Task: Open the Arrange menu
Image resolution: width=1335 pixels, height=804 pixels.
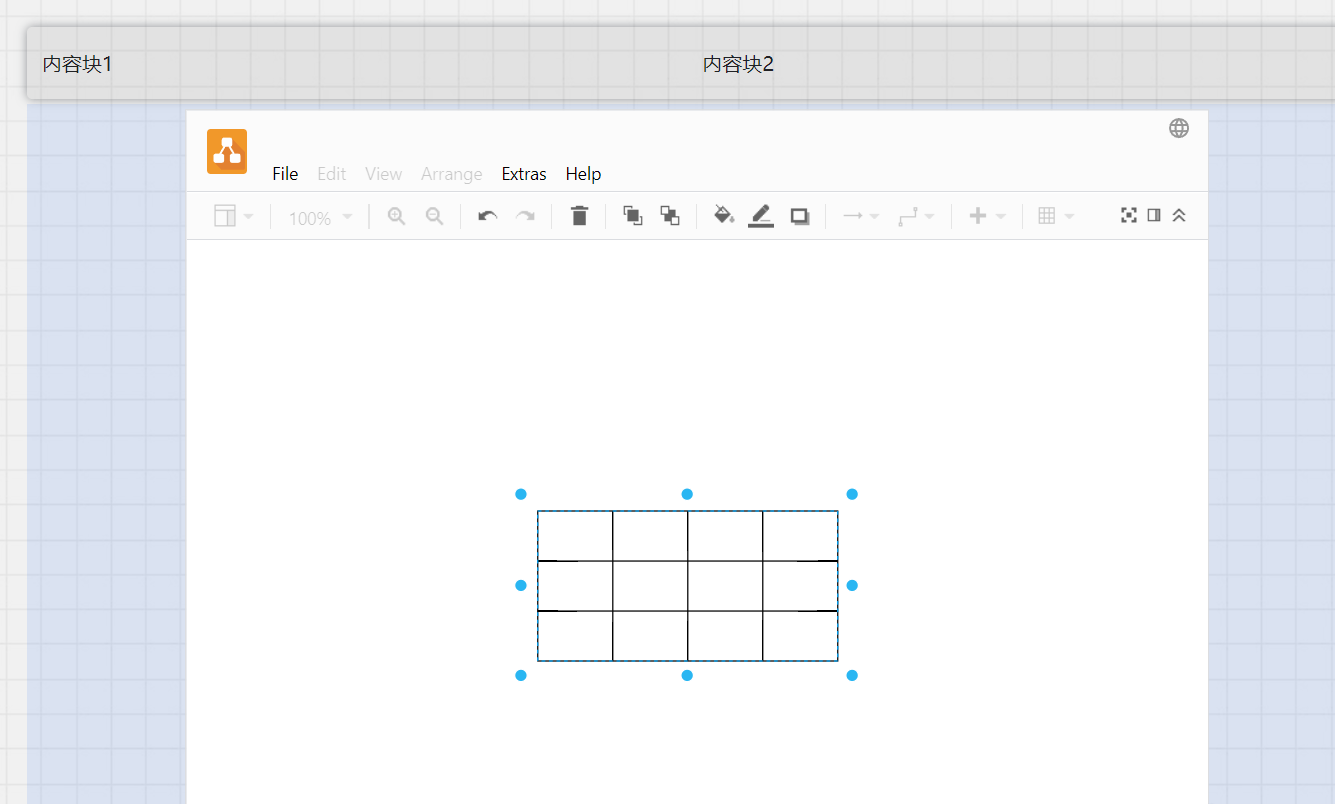Action: tap(452, 174)
